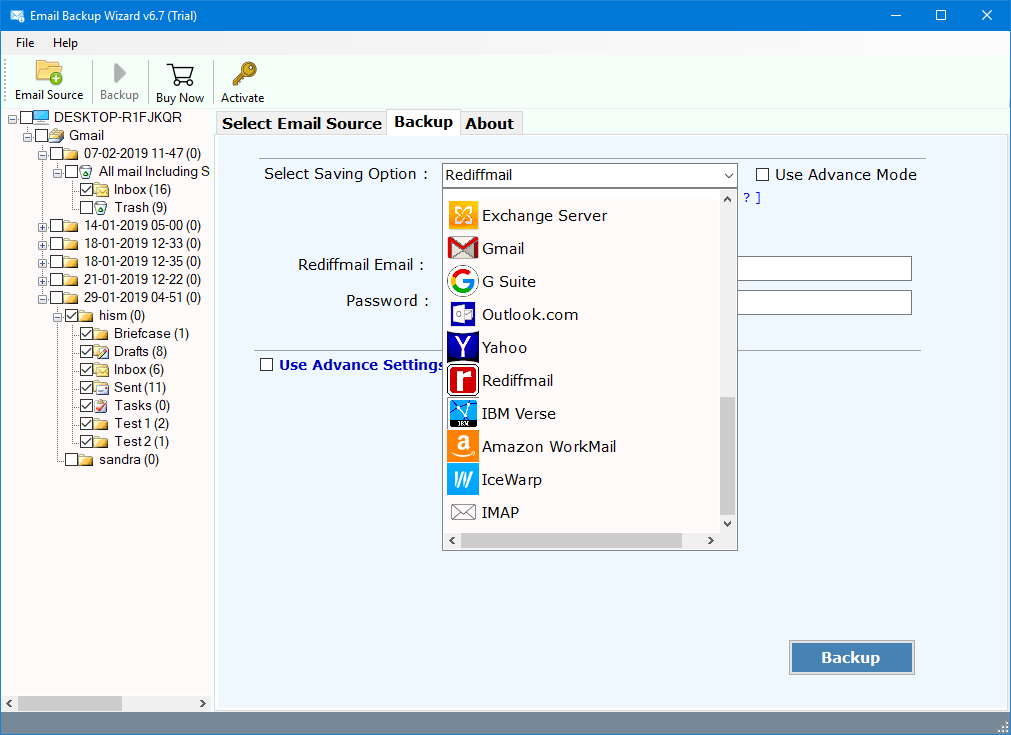This screenshot has height=735, width=1011.
Task: Click the Gmail folder icon in tree
Action: pyautogui.click(x=57, y=135)
